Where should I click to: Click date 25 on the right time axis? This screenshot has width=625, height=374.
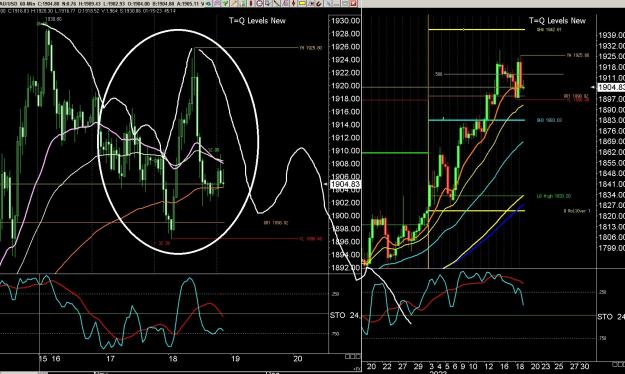(x=559, y=366)
